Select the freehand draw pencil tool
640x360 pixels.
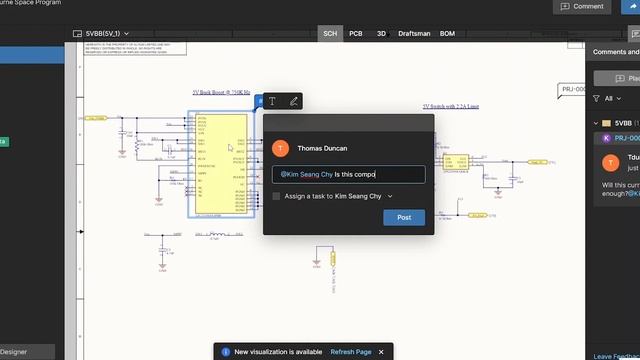[x=293, y=101]
